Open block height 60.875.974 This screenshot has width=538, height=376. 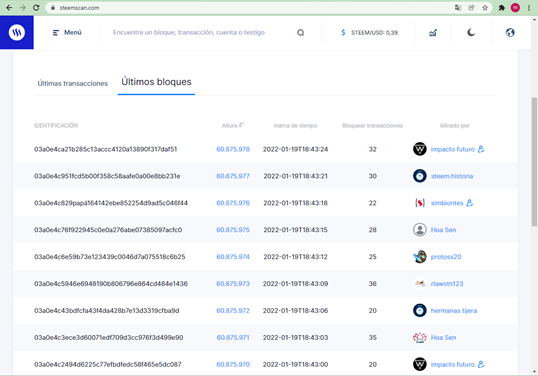[233, 257]
